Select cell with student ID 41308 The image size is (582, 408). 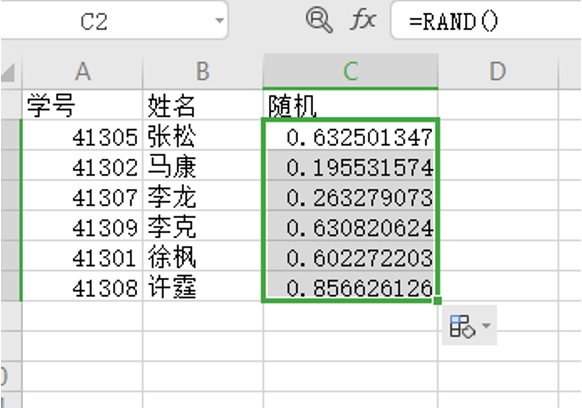pyautogui.click(x=82, y=286)
